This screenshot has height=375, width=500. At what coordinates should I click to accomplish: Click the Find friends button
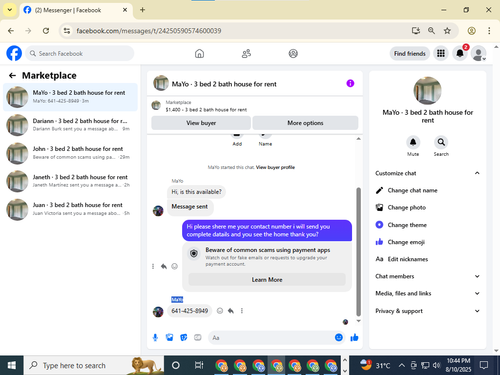(410, 53)
